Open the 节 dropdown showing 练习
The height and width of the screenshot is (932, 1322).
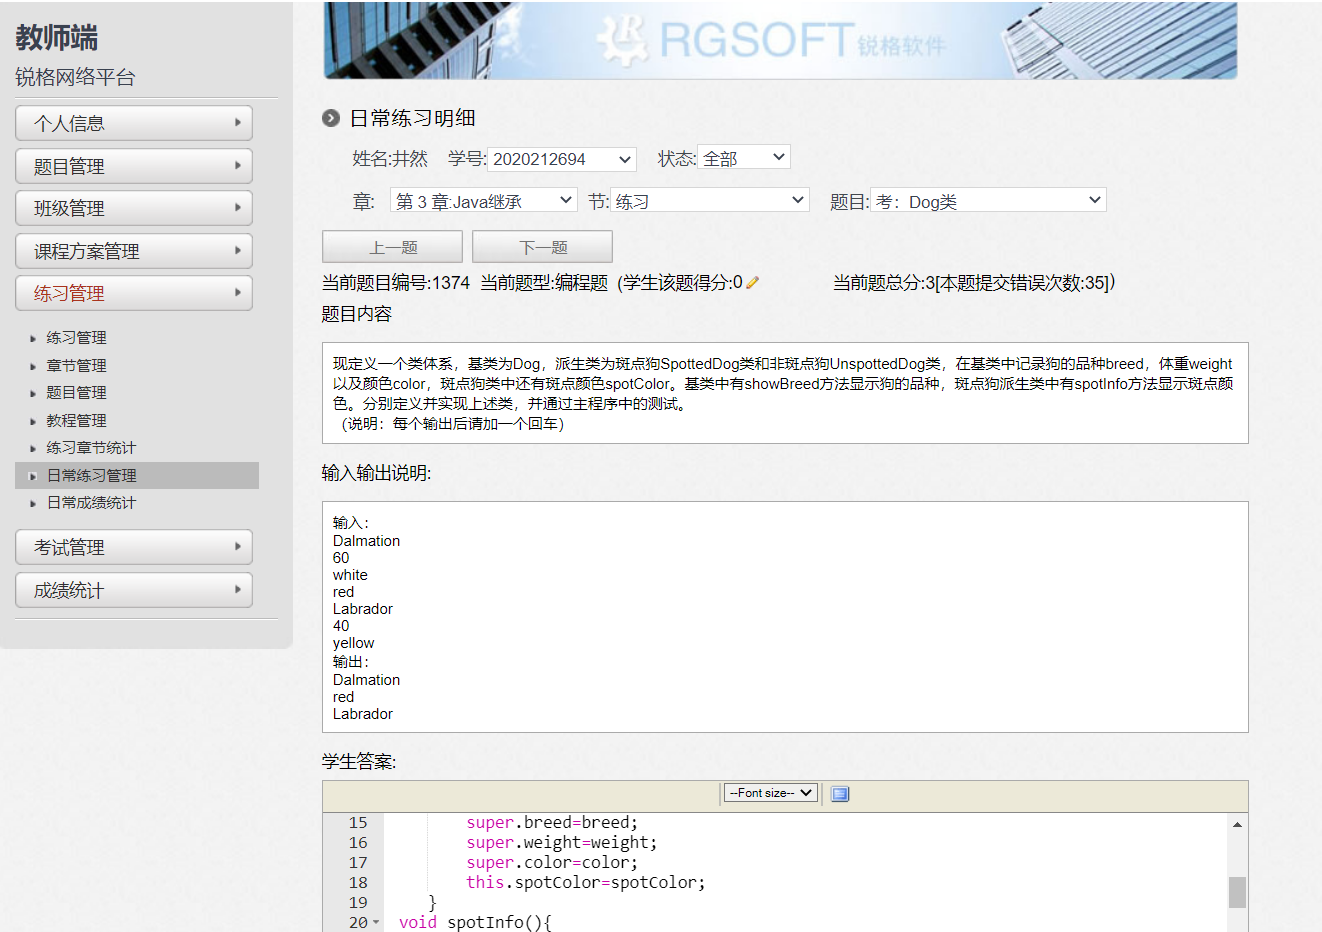[x=709, y=201]
